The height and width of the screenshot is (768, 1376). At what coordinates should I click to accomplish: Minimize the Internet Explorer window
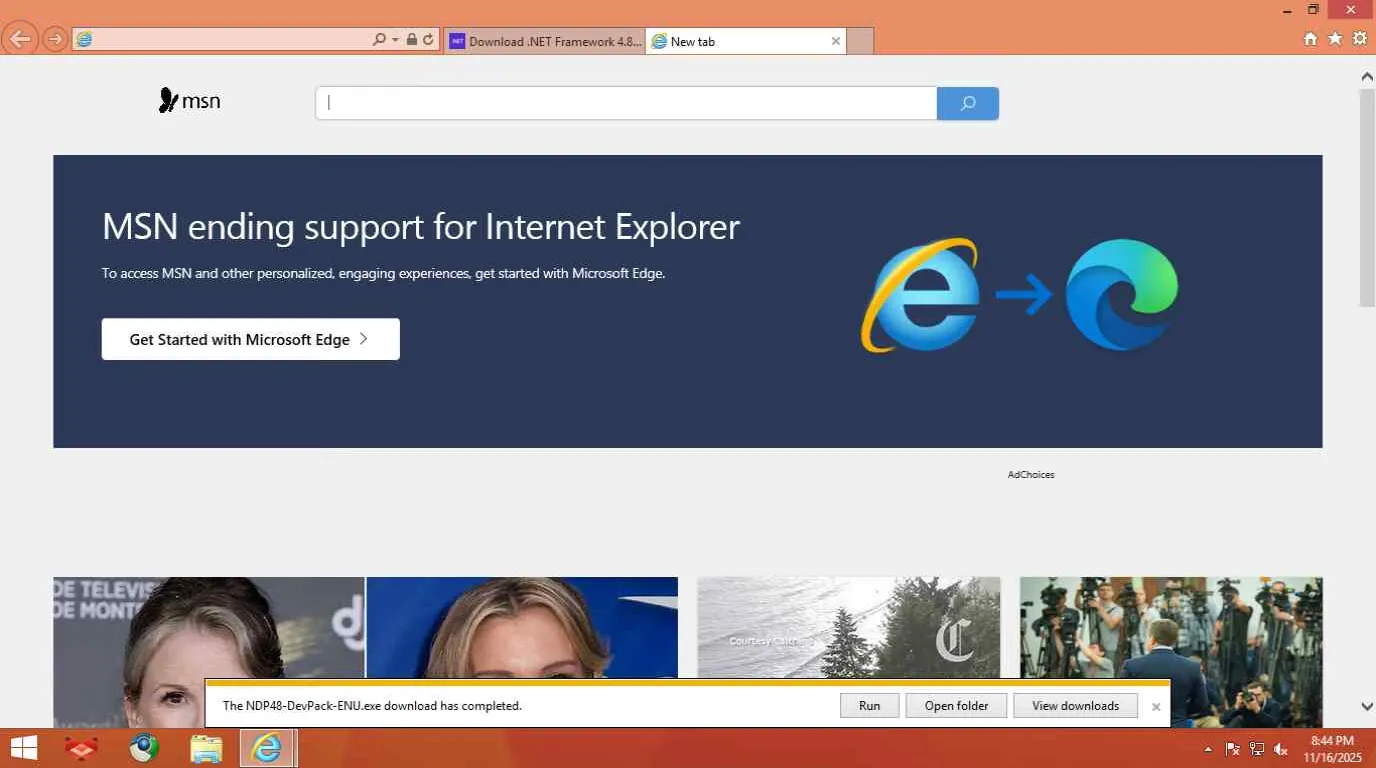point(1288,9)
